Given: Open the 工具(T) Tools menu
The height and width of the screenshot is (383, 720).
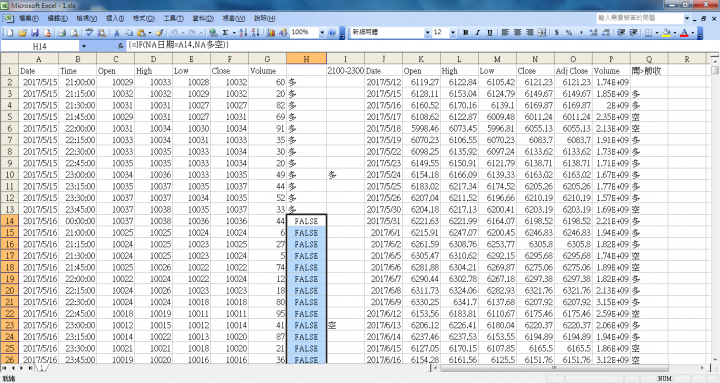Looking at the screenshot, I should click(x=173, y=18).
